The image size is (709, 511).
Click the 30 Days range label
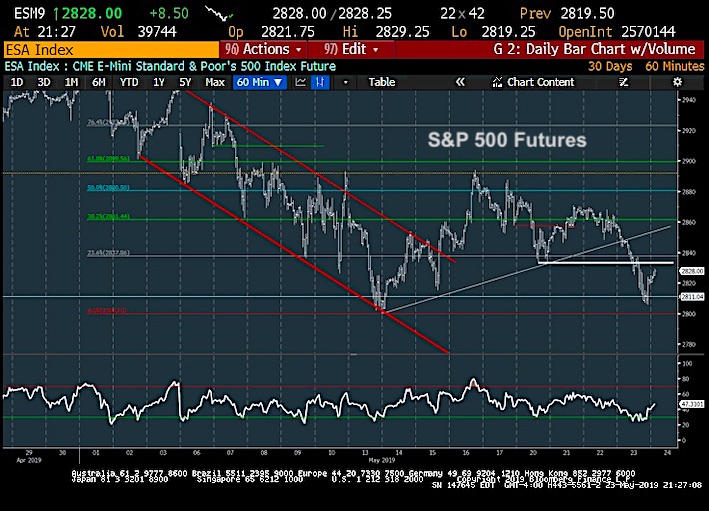tap(610, 66)
